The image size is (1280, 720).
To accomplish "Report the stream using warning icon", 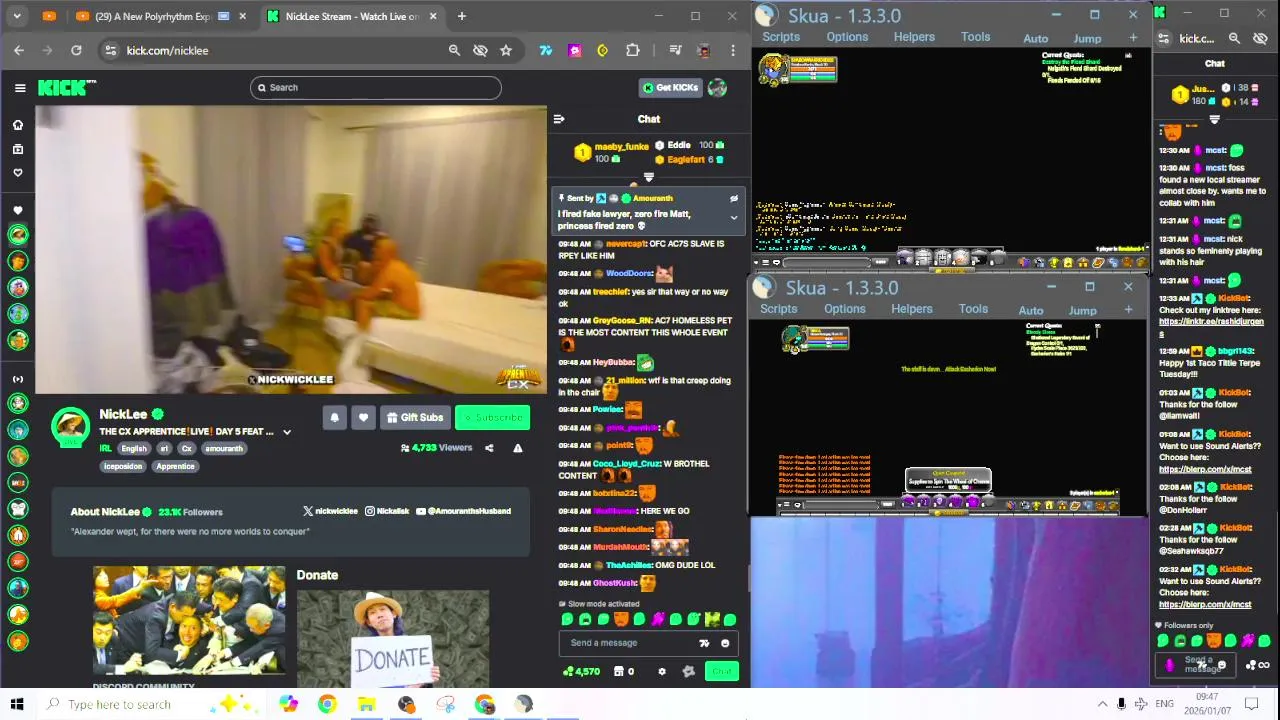I will [518, 448].
